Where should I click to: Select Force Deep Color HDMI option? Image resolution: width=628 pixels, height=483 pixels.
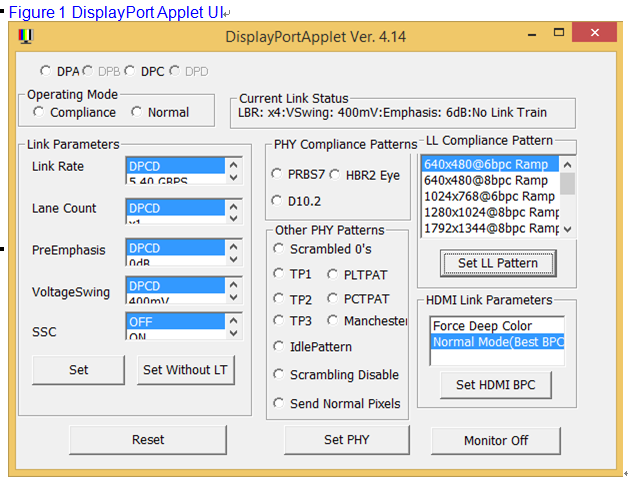497,326
